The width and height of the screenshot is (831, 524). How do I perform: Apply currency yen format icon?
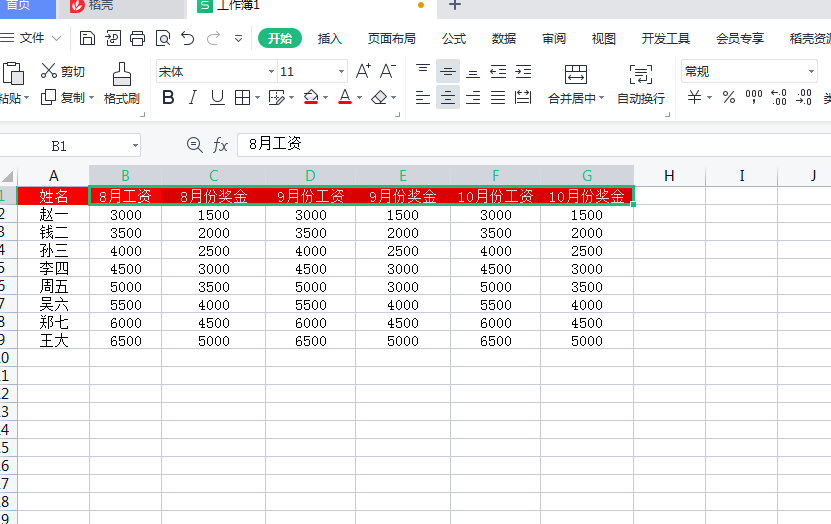pos(694,97)
